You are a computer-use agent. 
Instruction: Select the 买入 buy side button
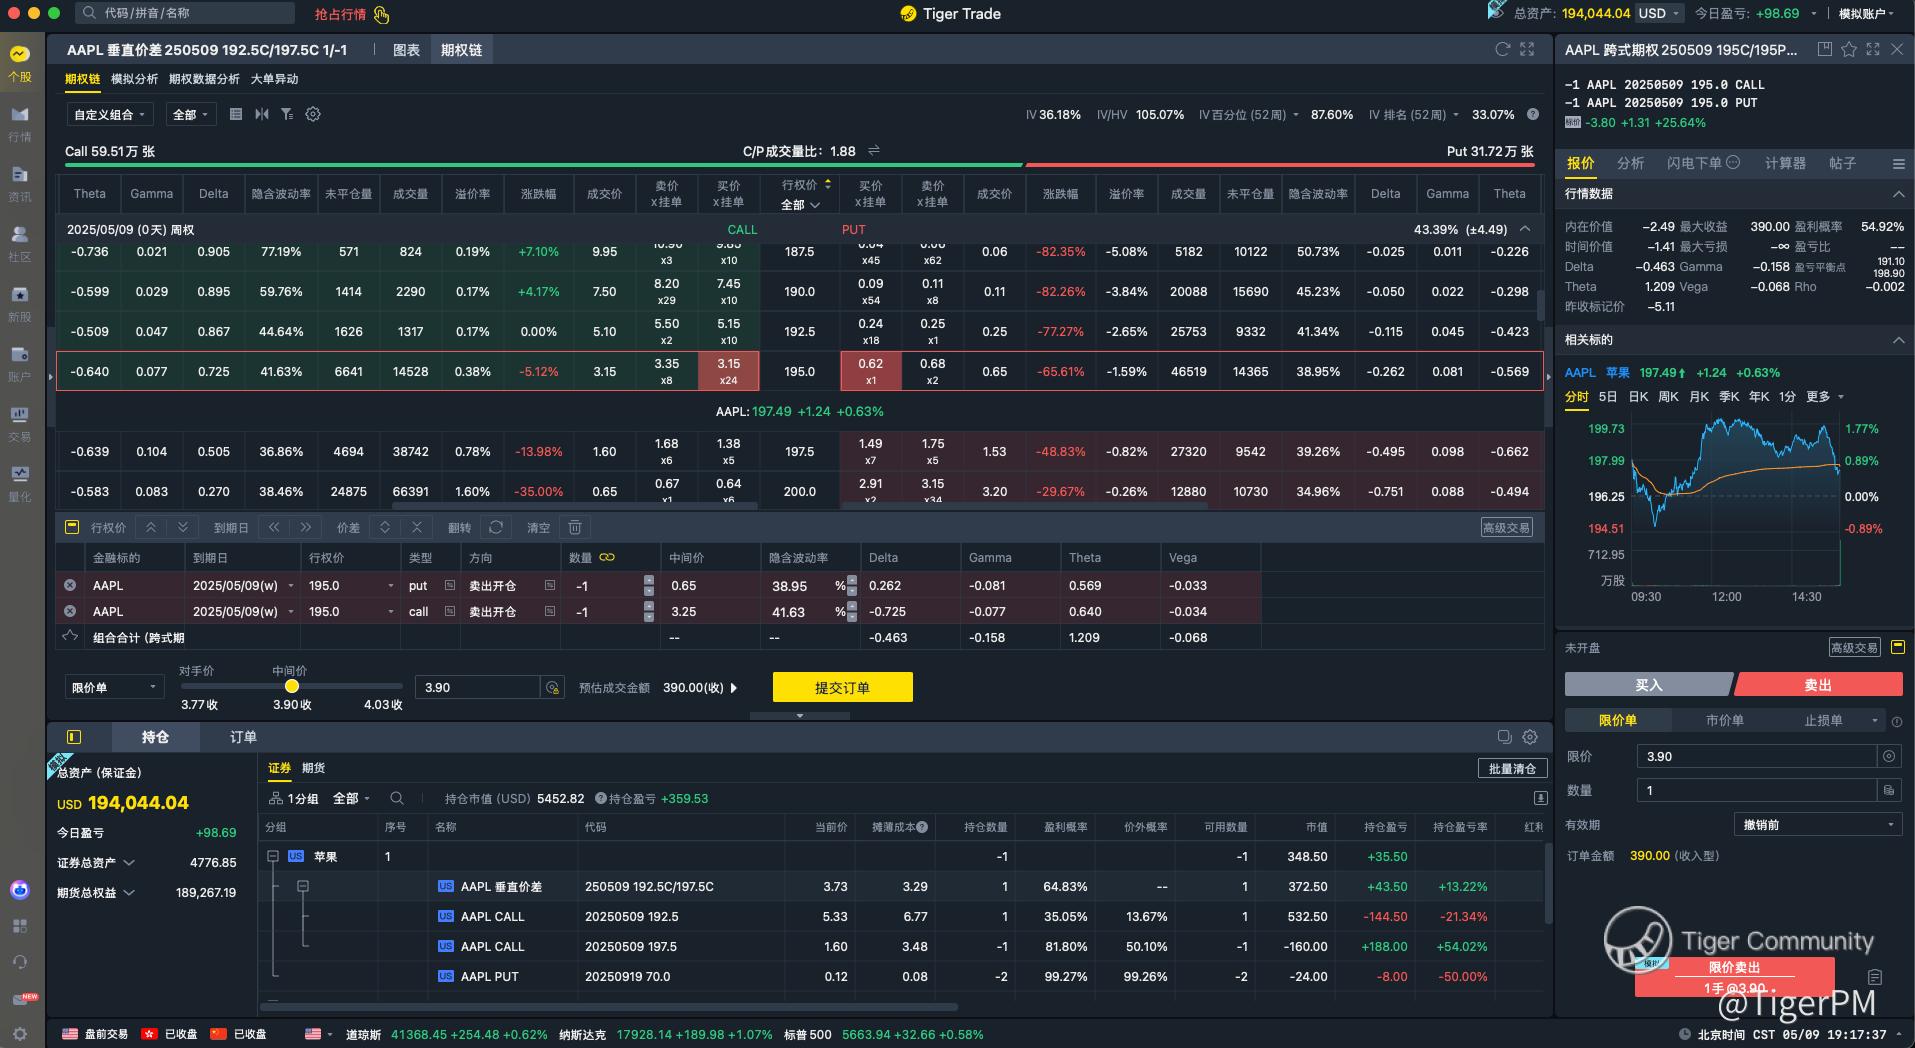click(1648, 685)
